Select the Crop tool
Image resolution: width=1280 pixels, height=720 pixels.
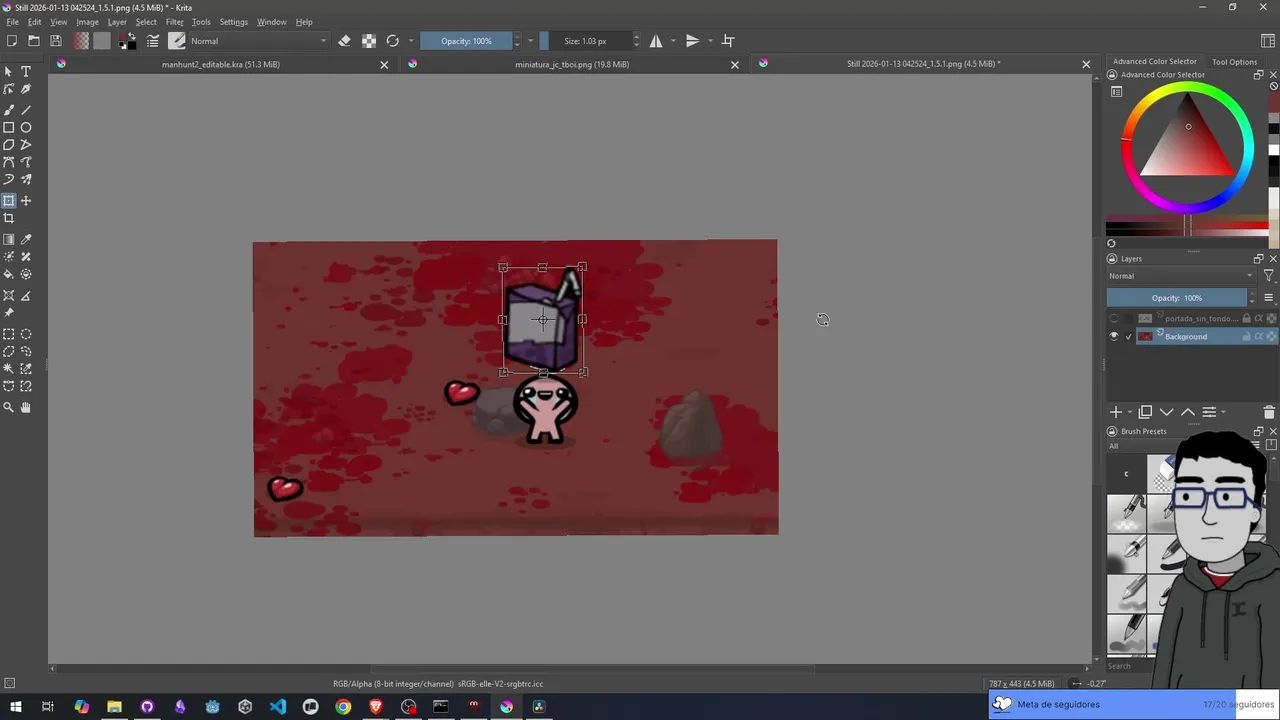click(x=9, y=218)
